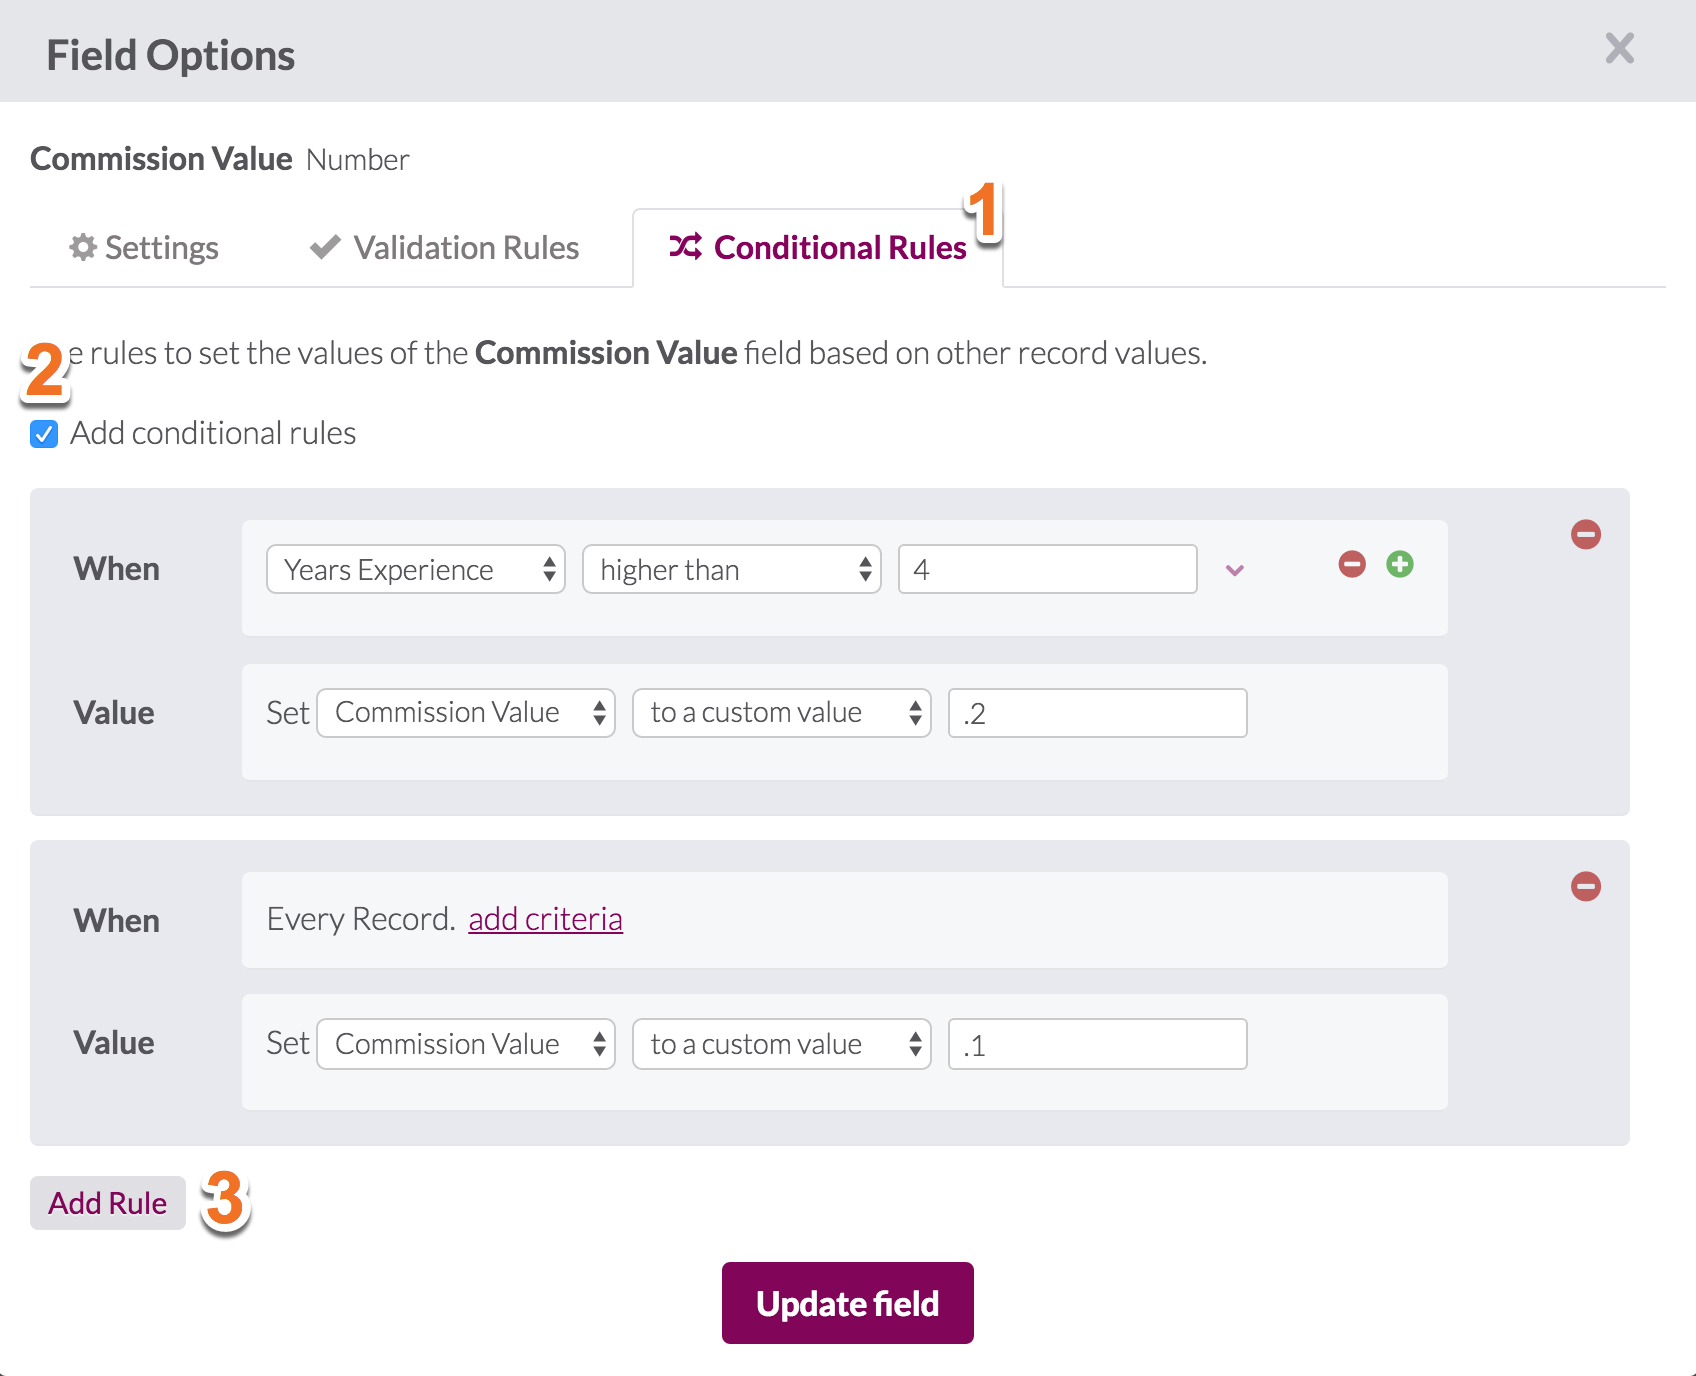Close the Field Options dialog
This screenshot has width=1696, height=1376.
click(x=1619, y=48)
